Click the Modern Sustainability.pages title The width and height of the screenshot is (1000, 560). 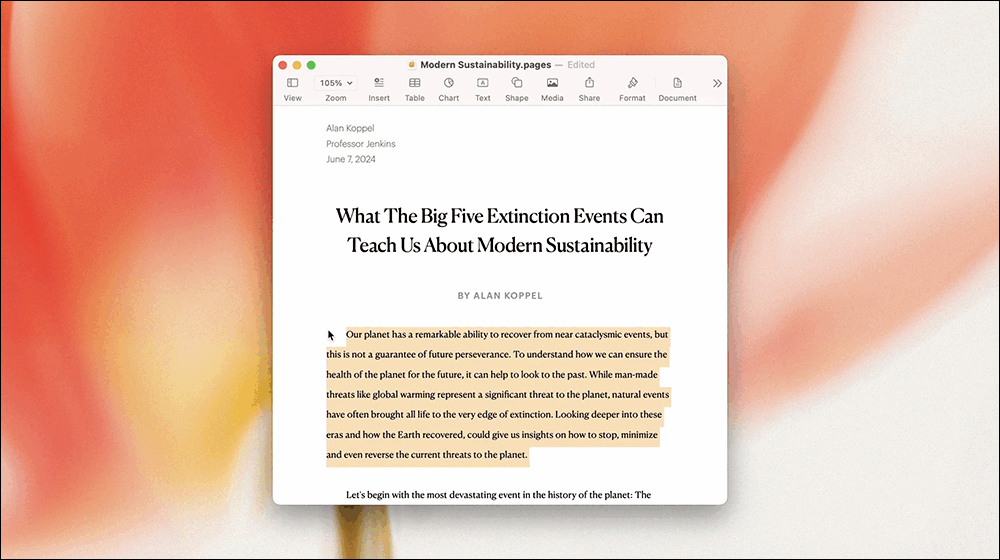click(x=485, y=64)
